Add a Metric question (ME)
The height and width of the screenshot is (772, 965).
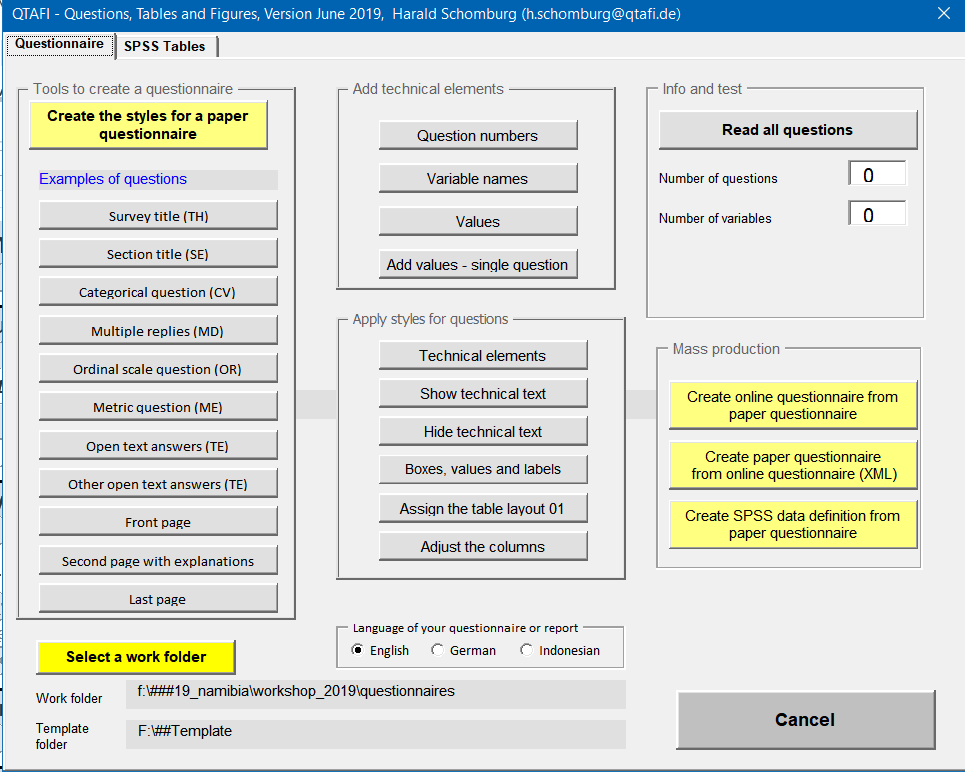pyautogui.click(x=158, y=408)
